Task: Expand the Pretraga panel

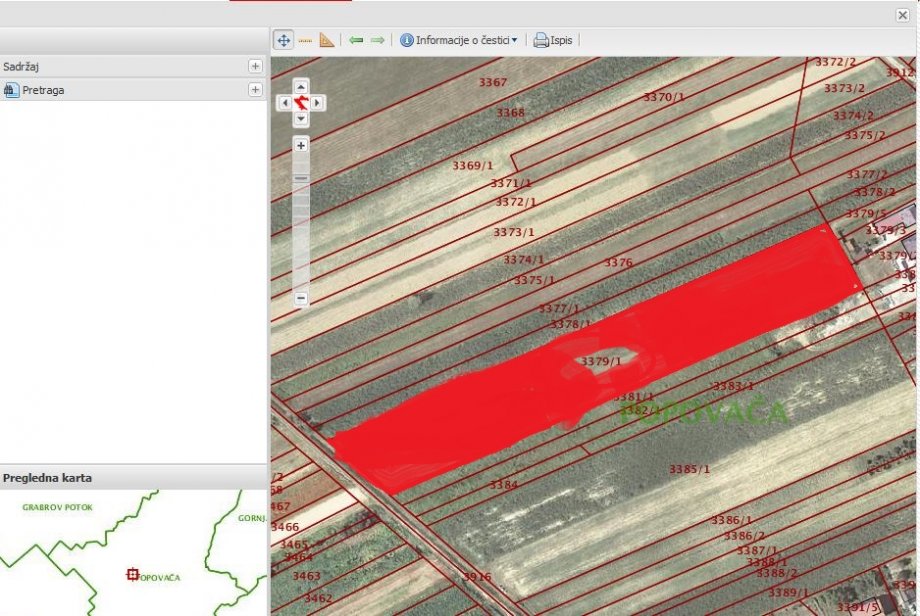Action: [255, 90]
